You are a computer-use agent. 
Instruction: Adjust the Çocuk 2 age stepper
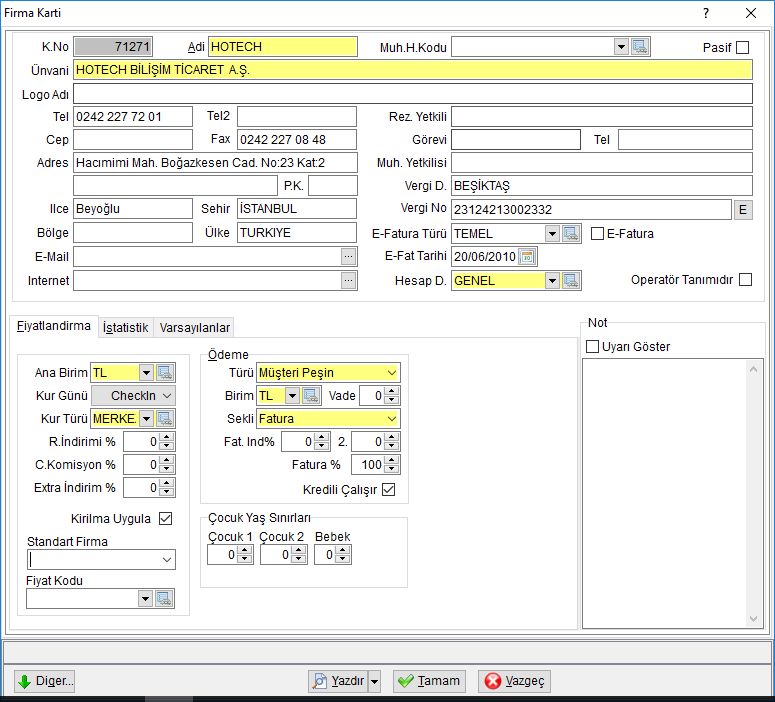click(x=299, y=555)
